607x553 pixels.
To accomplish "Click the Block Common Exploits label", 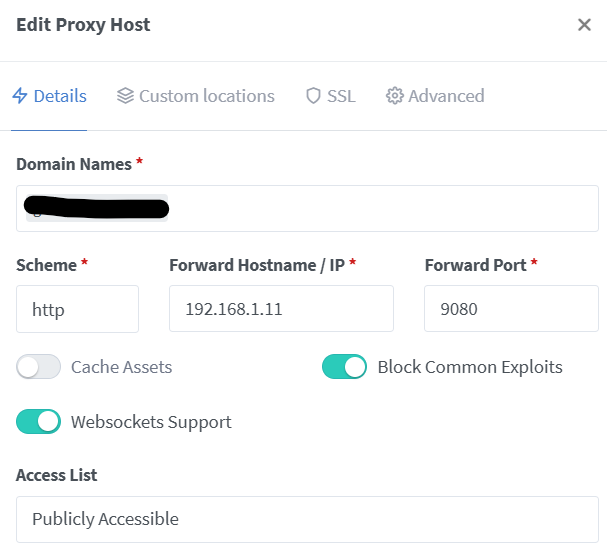I will pyautogui.click(x=469, y=367).
